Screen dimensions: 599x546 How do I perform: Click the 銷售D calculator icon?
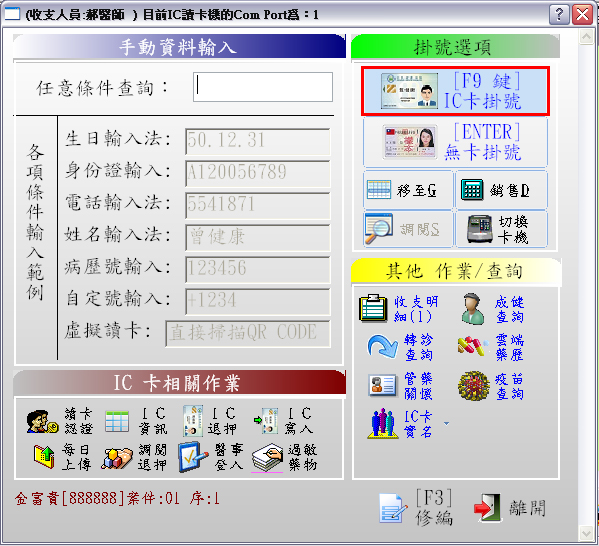472,190
